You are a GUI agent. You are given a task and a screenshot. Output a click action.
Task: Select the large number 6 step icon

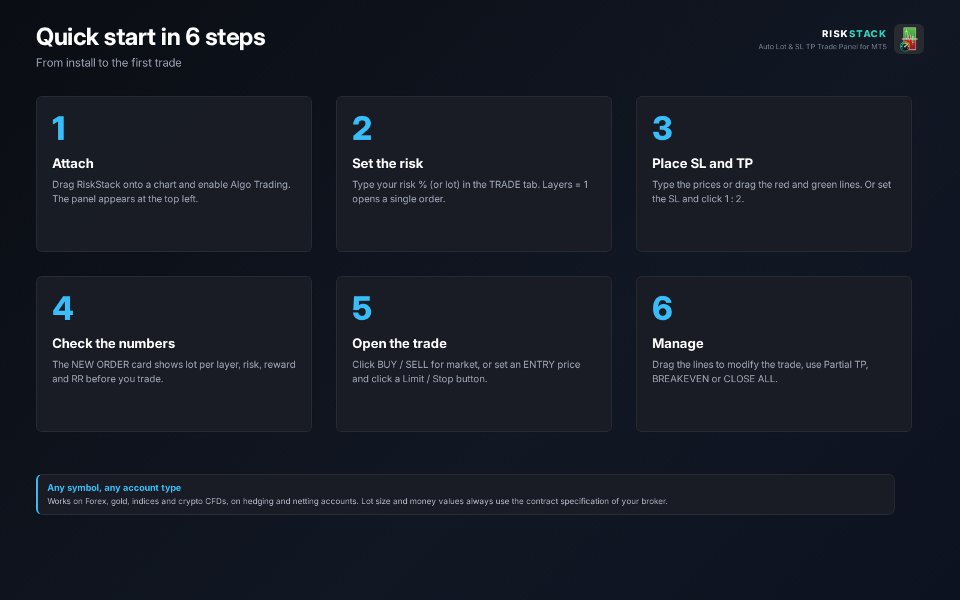tap(662, 309)
